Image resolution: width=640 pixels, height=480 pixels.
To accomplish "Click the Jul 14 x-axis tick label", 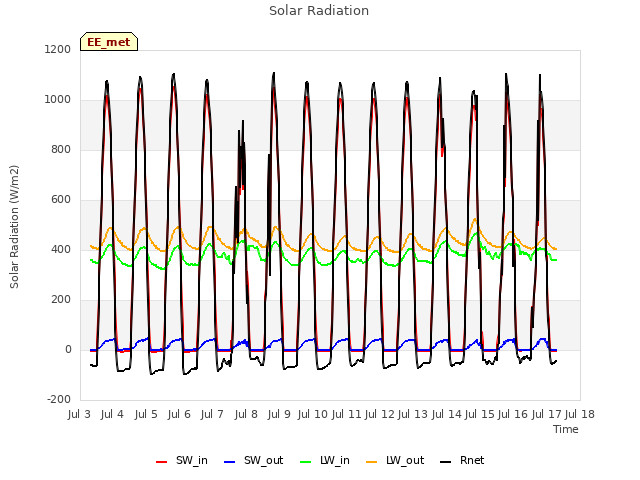I will (447, 414).
